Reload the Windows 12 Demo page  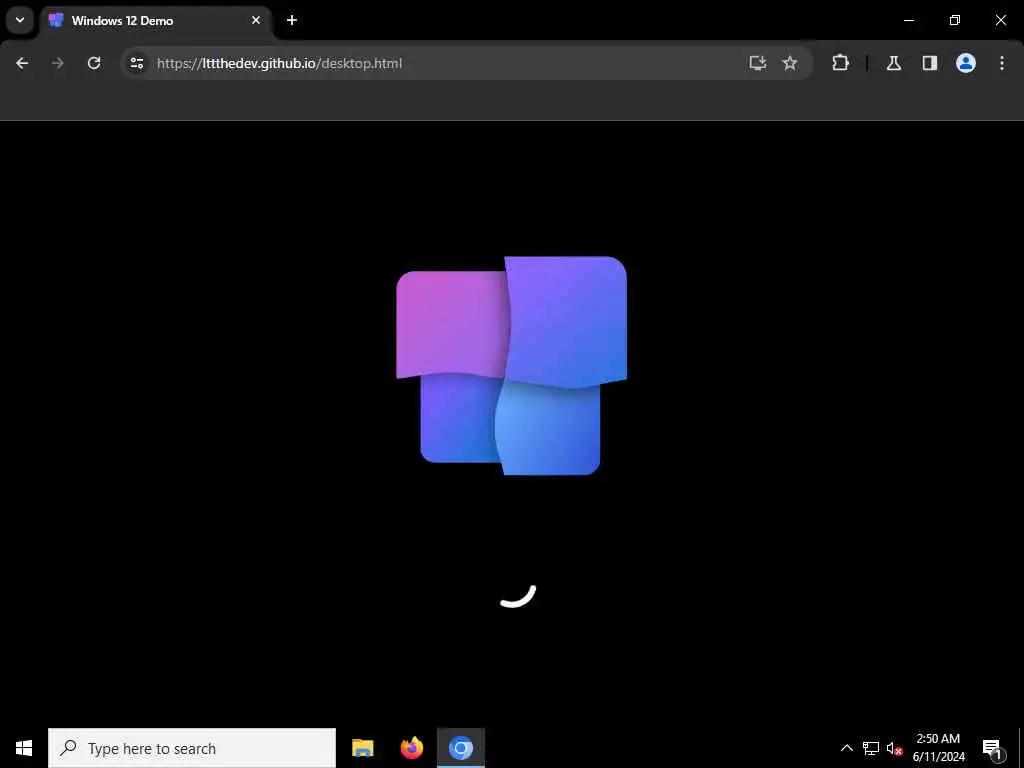coord(94,63)
